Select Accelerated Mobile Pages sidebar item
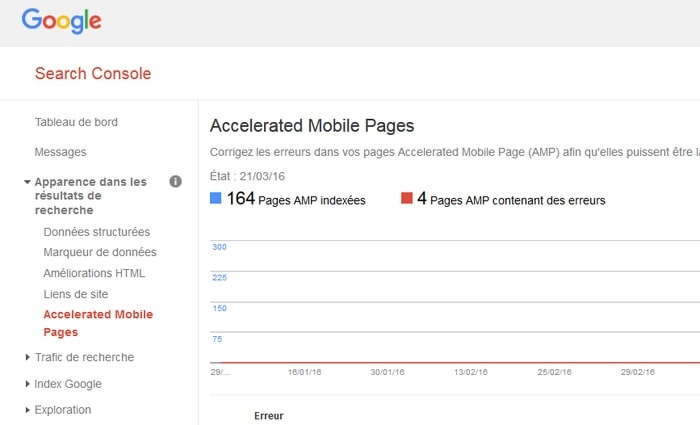The height and width of the screenshot is (425, 700). [98, 323]
